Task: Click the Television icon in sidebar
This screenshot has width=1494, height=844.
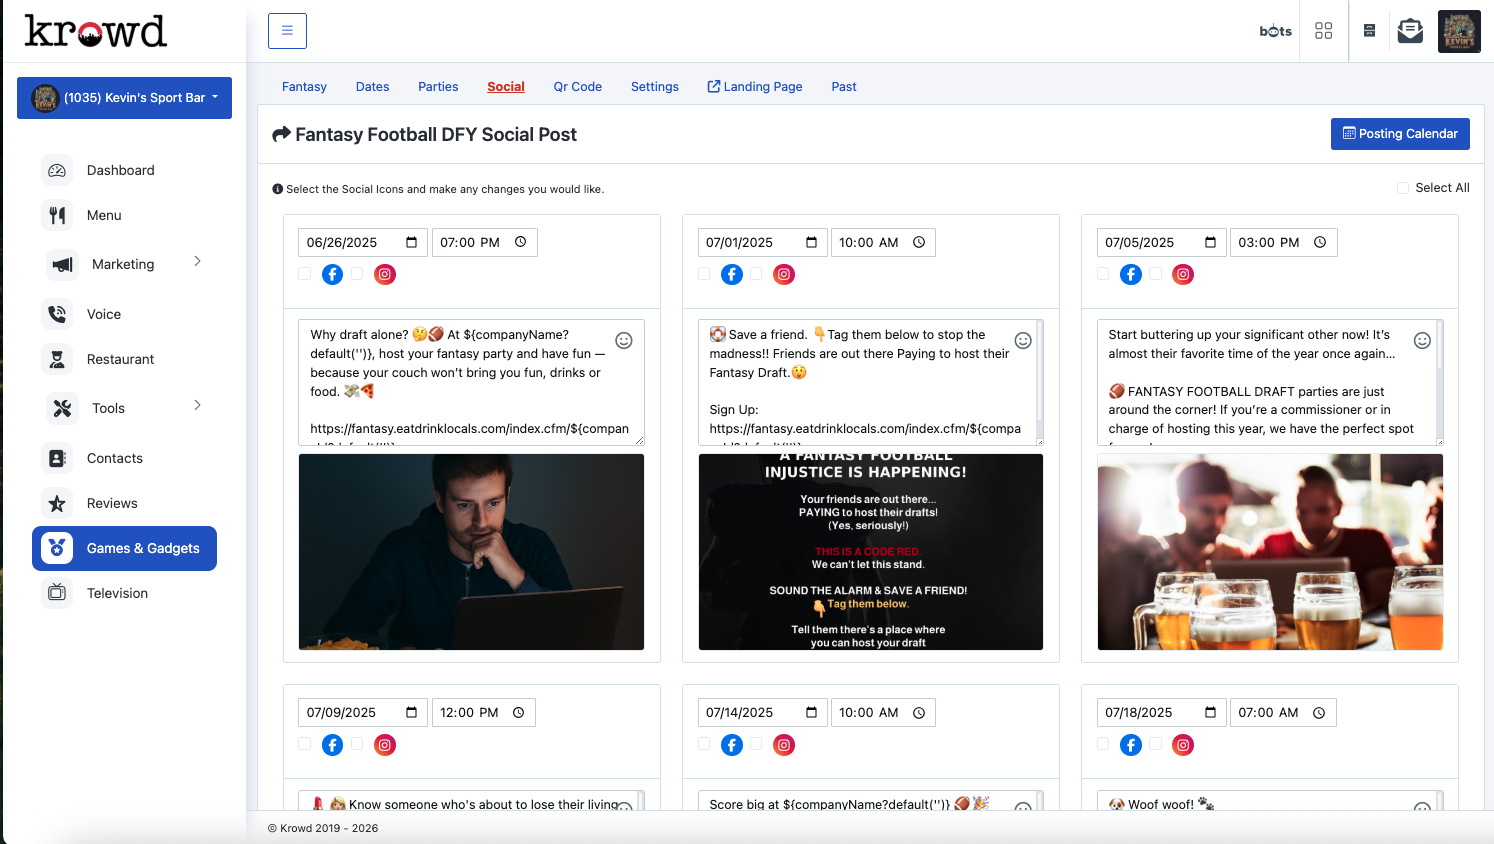Action: tap(57, 593)
